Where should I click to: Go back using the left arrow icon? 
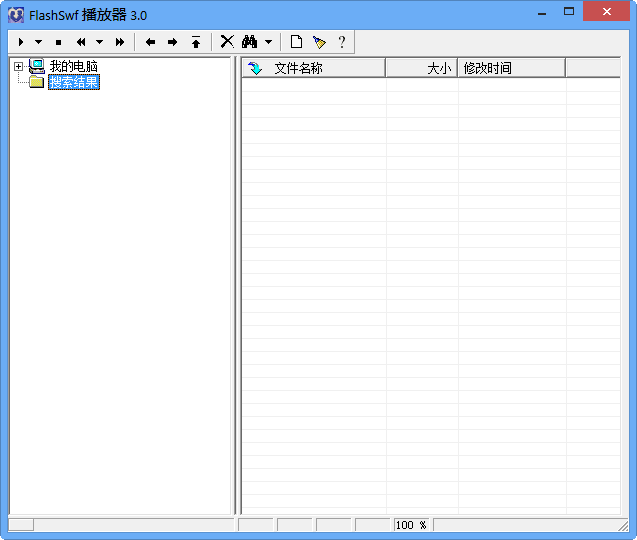click(x=150, y=42)
